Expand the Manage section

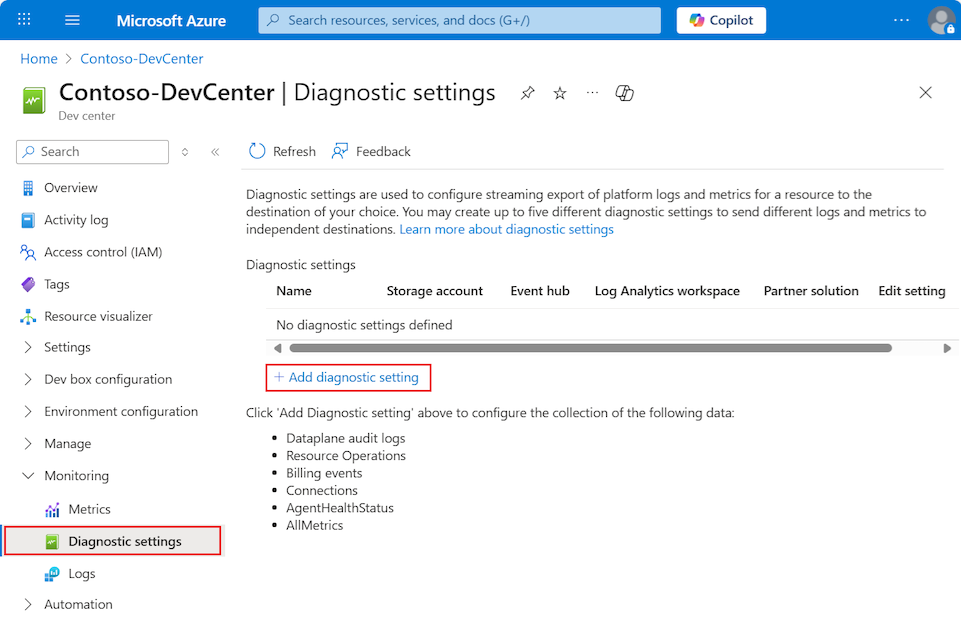(x=69, y=443)
